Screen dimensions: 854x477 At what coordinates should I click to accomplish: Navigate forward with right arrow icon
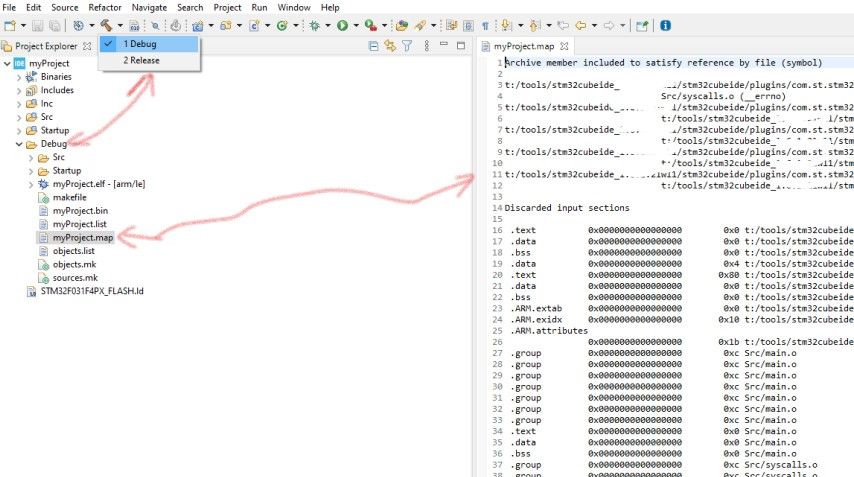[608, 26]
